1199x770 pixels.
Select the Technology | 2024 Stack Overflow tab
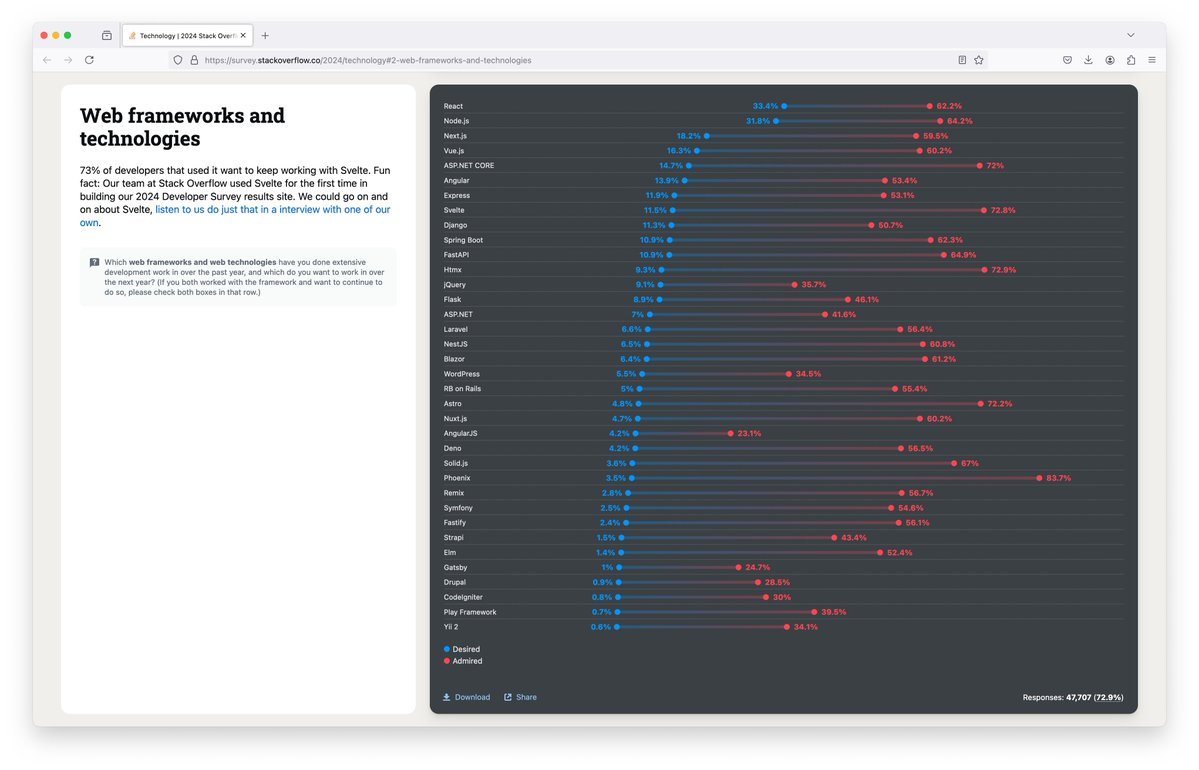pos(187,35)
